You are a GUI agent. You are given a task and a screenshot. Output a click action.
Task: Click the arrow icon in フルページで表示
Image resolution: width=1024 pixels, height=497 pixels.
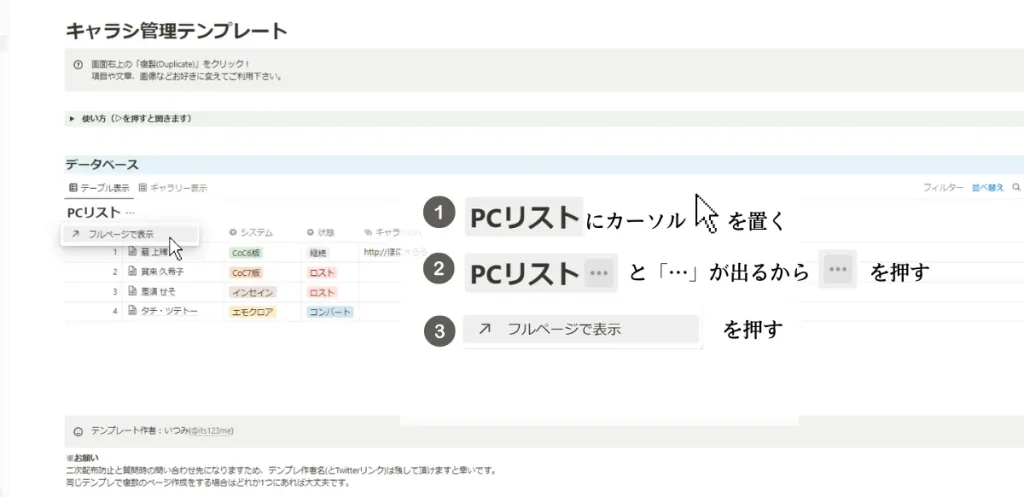tap(76, 234)
